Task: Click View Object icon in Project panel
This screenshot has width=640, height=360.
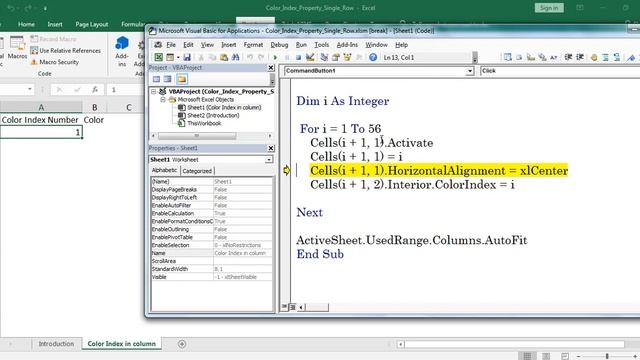Action: pyautogui.click(x=168, y=79)
